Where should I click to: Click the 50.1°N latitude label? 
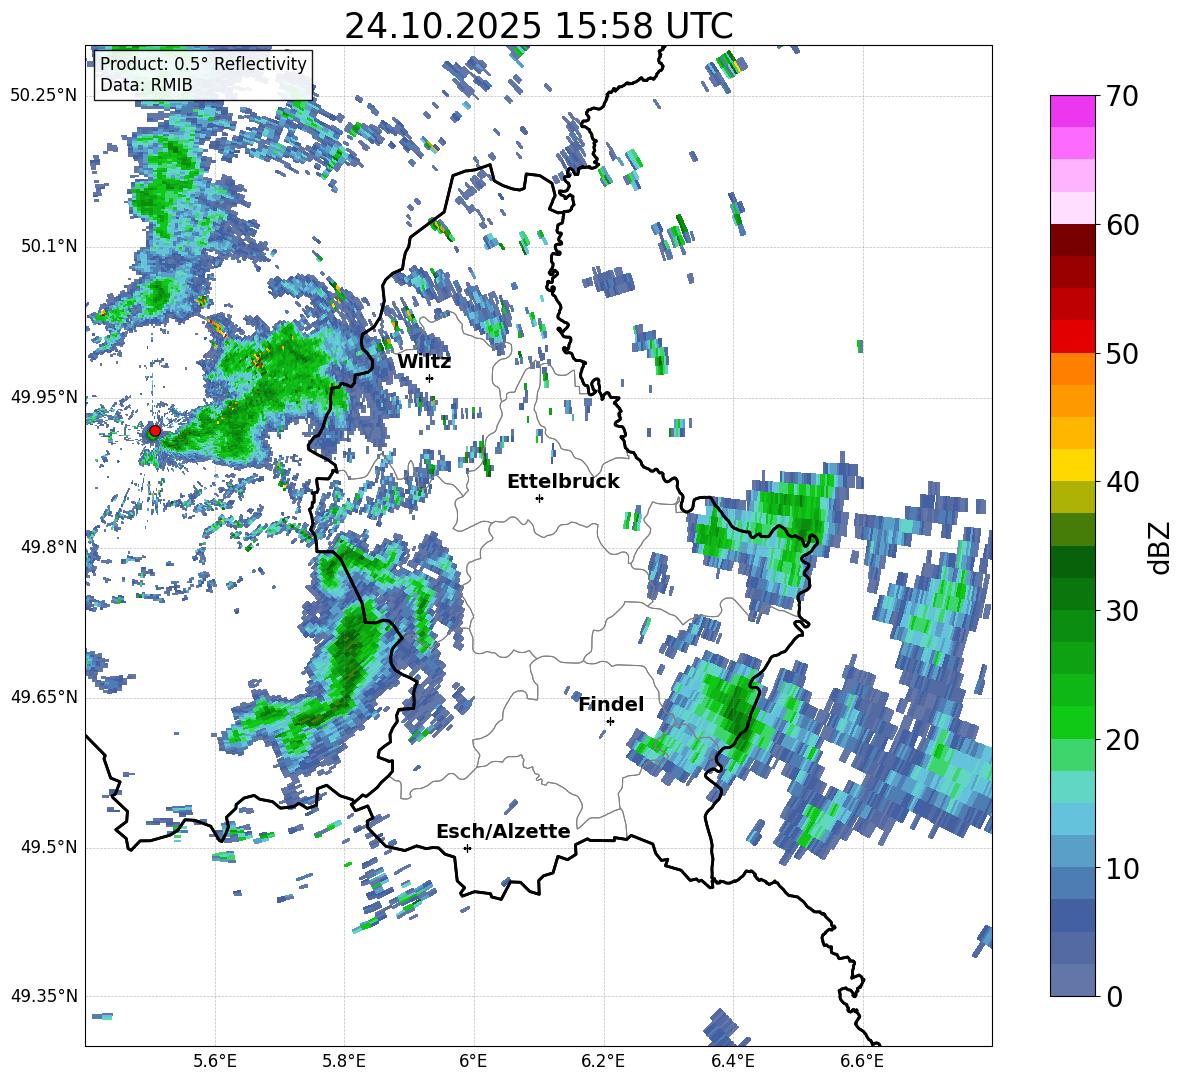coord(48,247)
